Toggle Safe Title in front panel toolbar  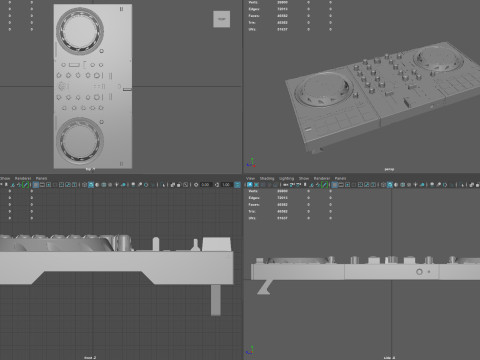tap(74, 185)
